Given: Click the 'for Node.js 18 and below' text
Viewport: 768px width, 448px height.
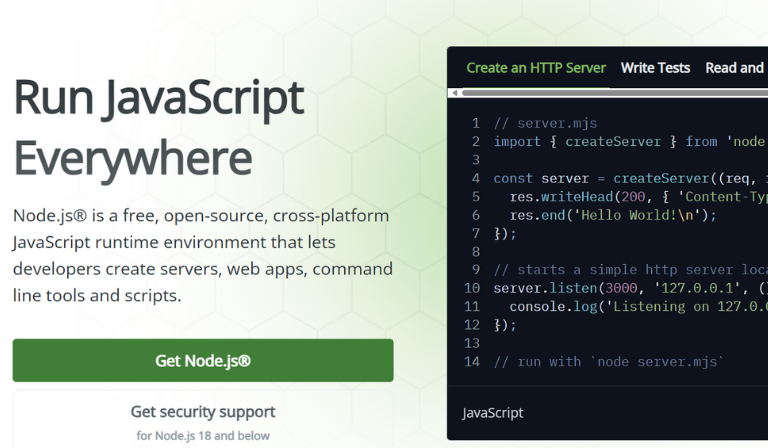Looking at the screenshot, I should click(x=203, y=435).
